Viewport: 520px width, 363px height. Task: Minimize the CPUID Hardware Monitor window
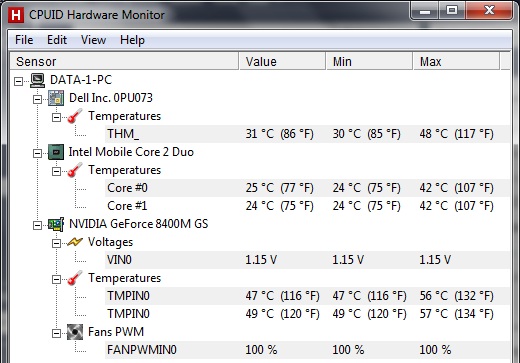pyautogui.click(x=425, y=10)
